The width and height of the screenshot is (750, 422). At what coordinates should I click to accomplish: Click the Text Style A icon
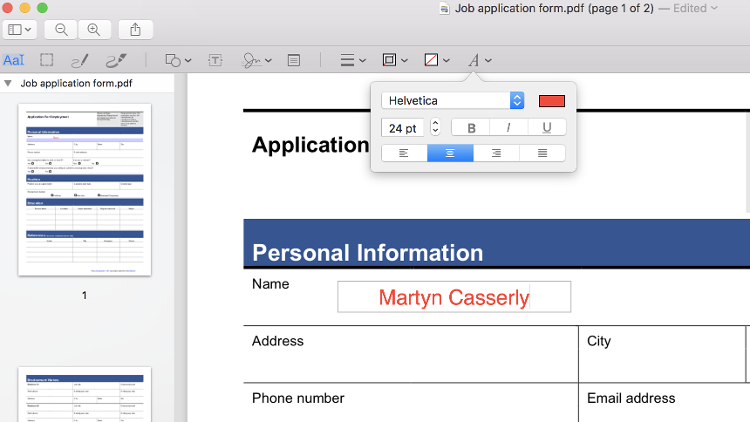(x=474, y=60)
